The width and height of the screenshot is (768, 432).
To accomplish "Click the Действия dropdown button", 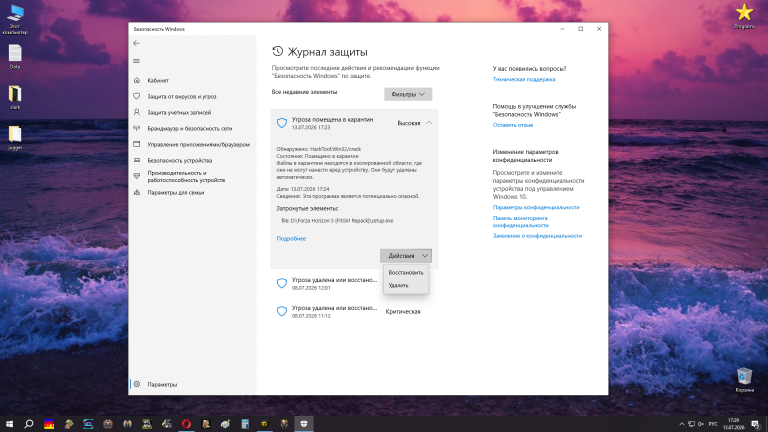I will [x=406, y=256].
